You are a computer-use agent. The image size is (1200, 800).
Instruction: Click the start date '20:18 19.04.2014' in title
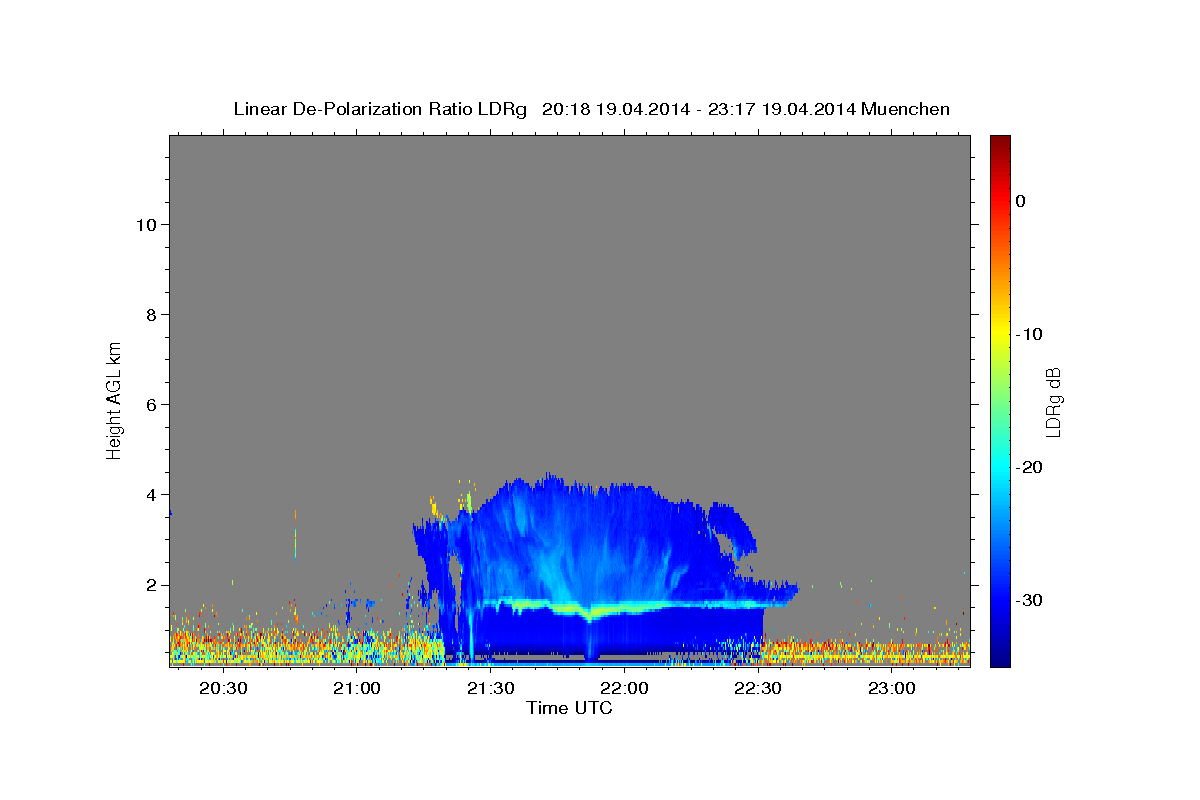pyautogui.click(x=615, y=109)
